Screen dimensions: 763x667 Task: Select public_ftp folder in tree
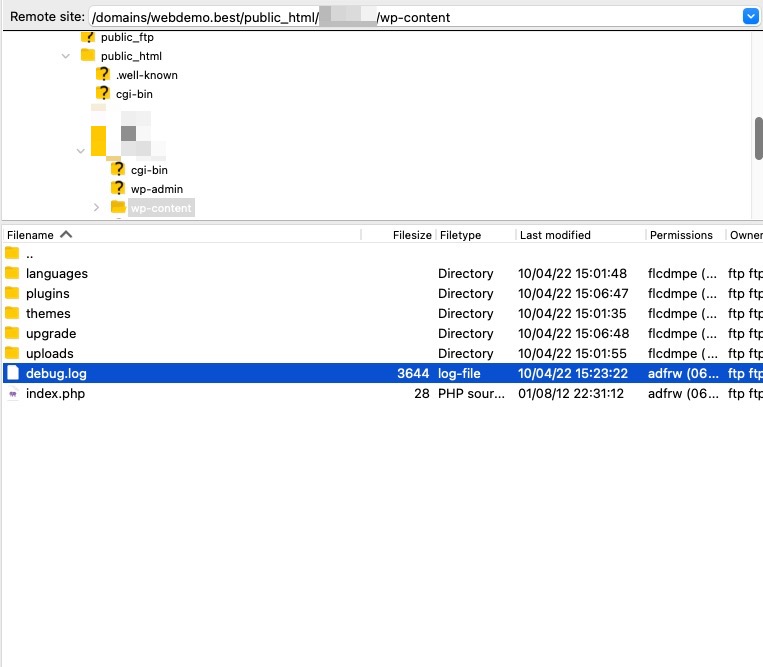[x=127, y=37]
